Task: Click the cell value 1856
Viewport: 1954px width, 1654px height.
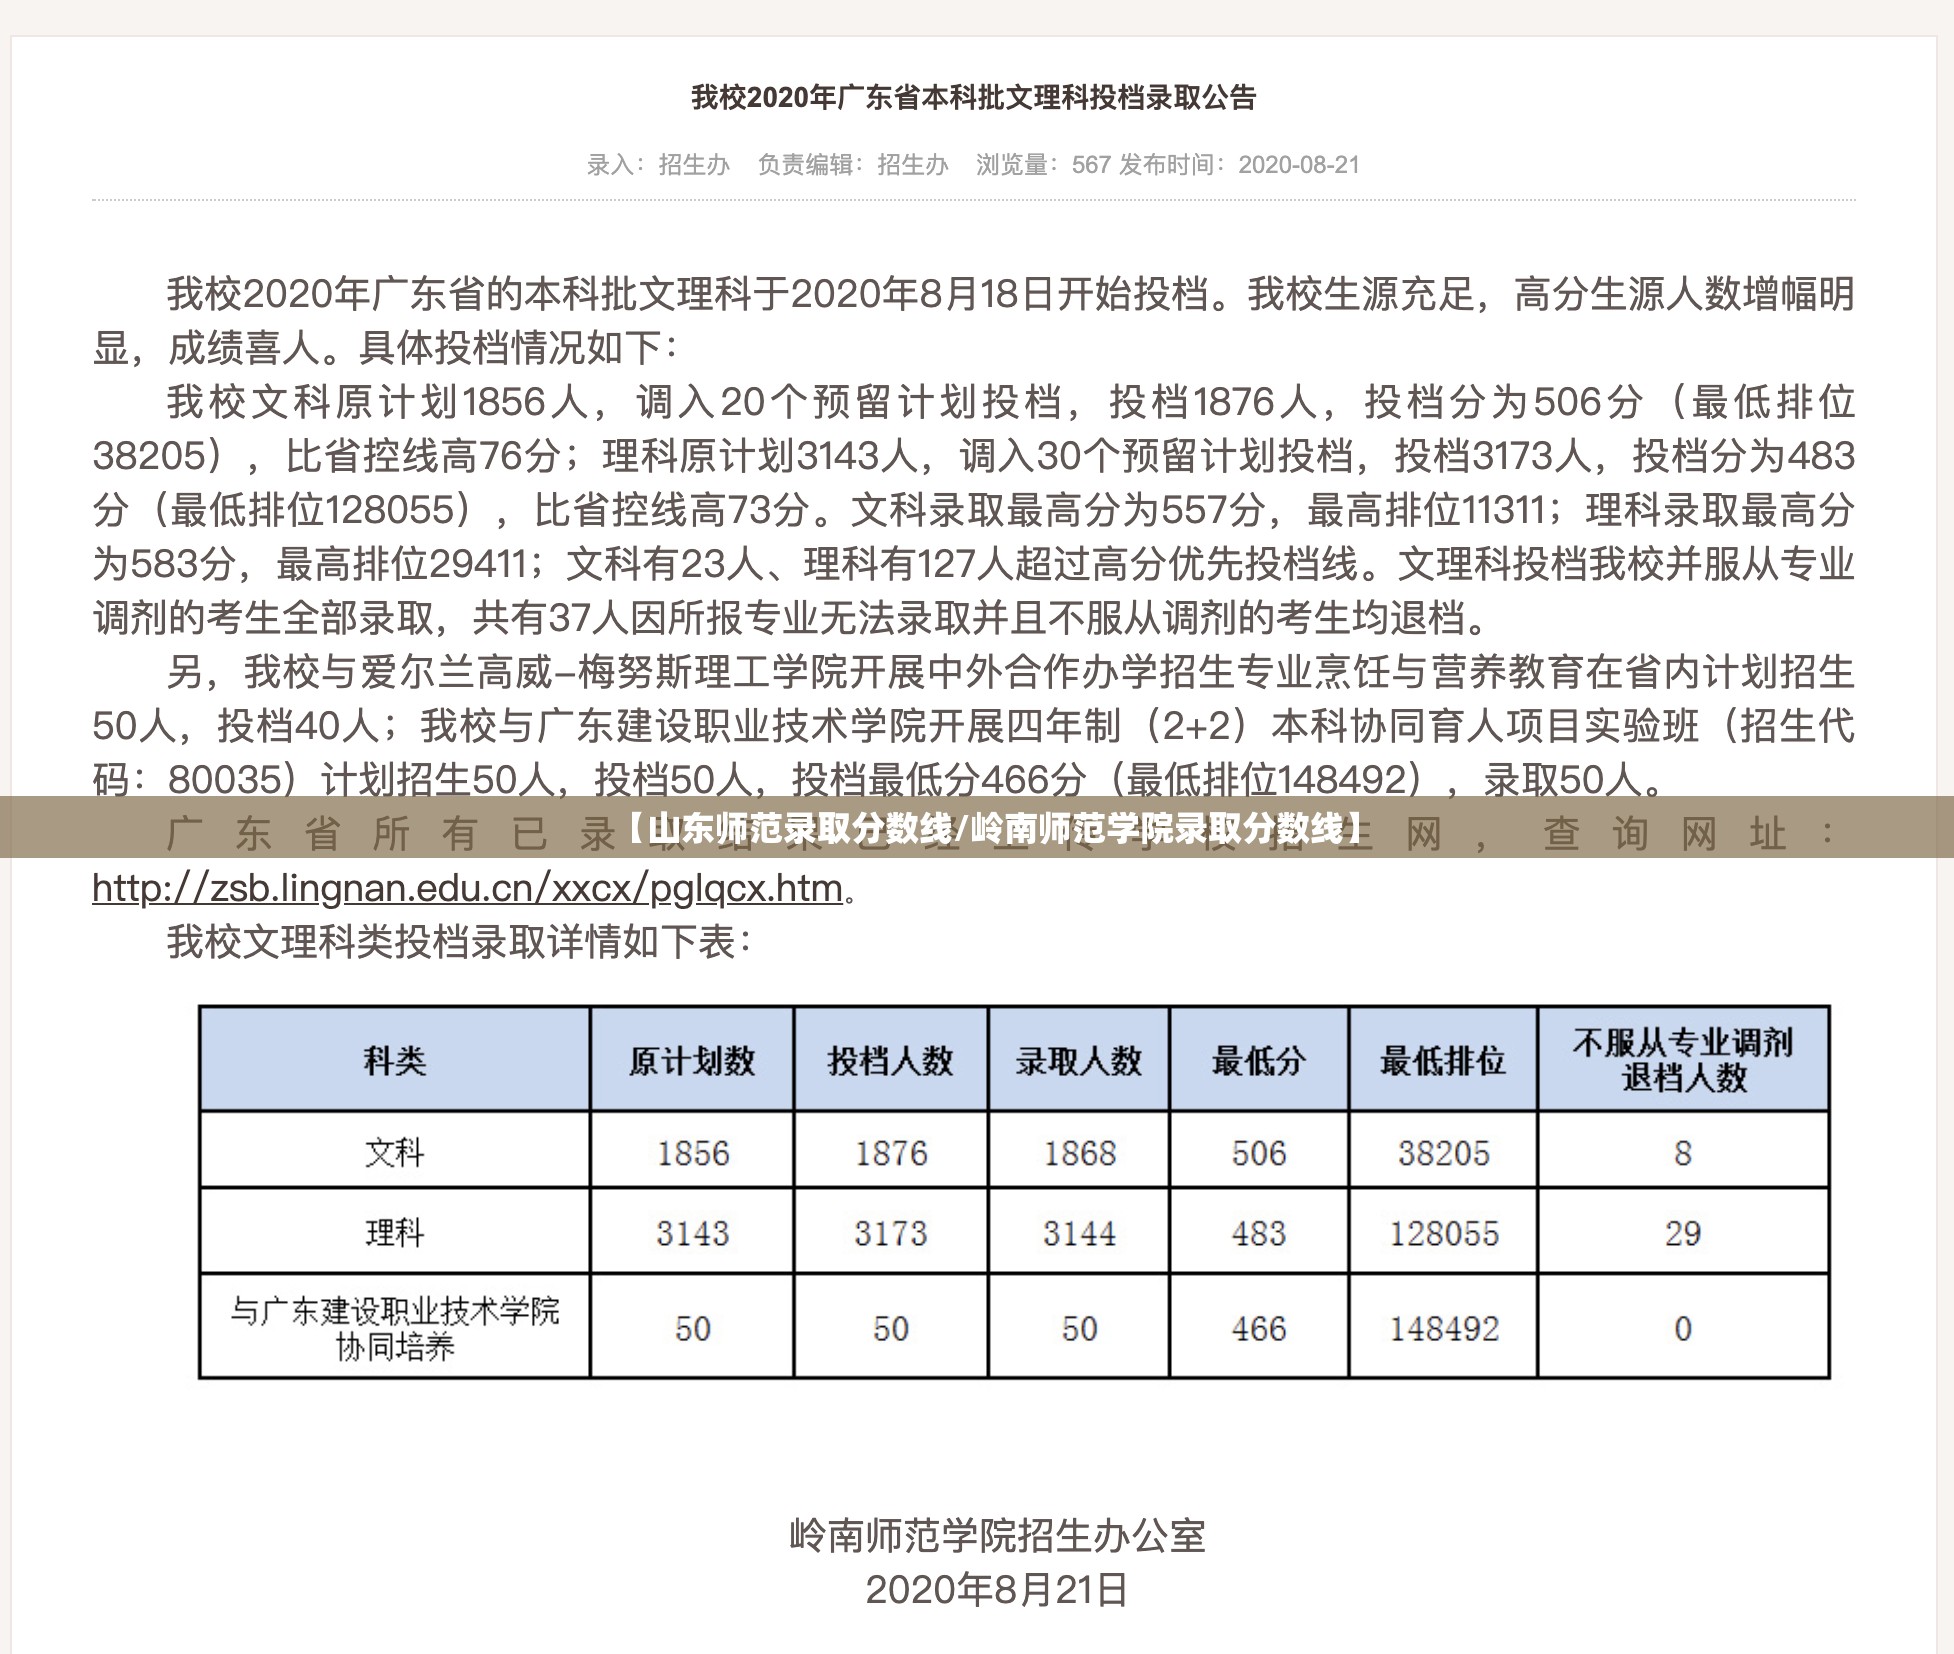Action: coord(693,1153)
